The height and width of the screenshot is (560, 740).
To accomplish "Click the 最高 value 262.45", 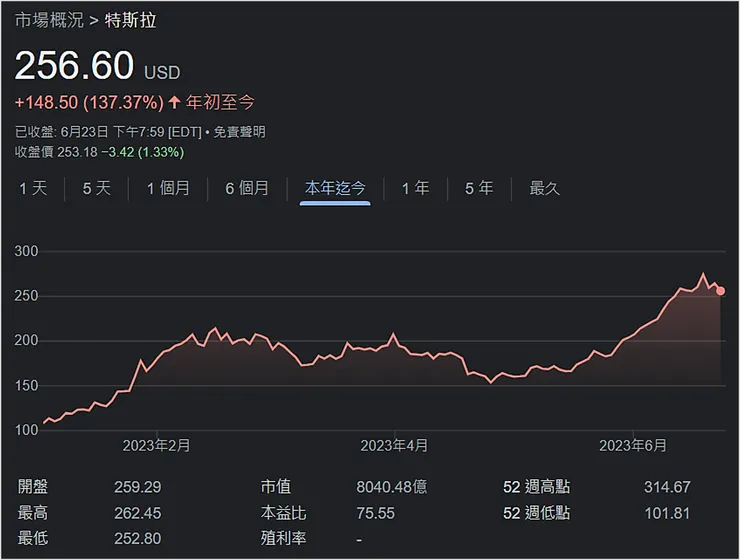I will coord(137,513).
